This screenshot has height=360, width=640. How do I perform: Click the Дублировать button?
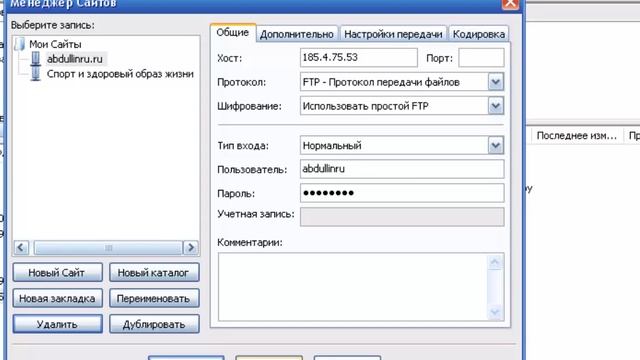click(x=154, y=324)
